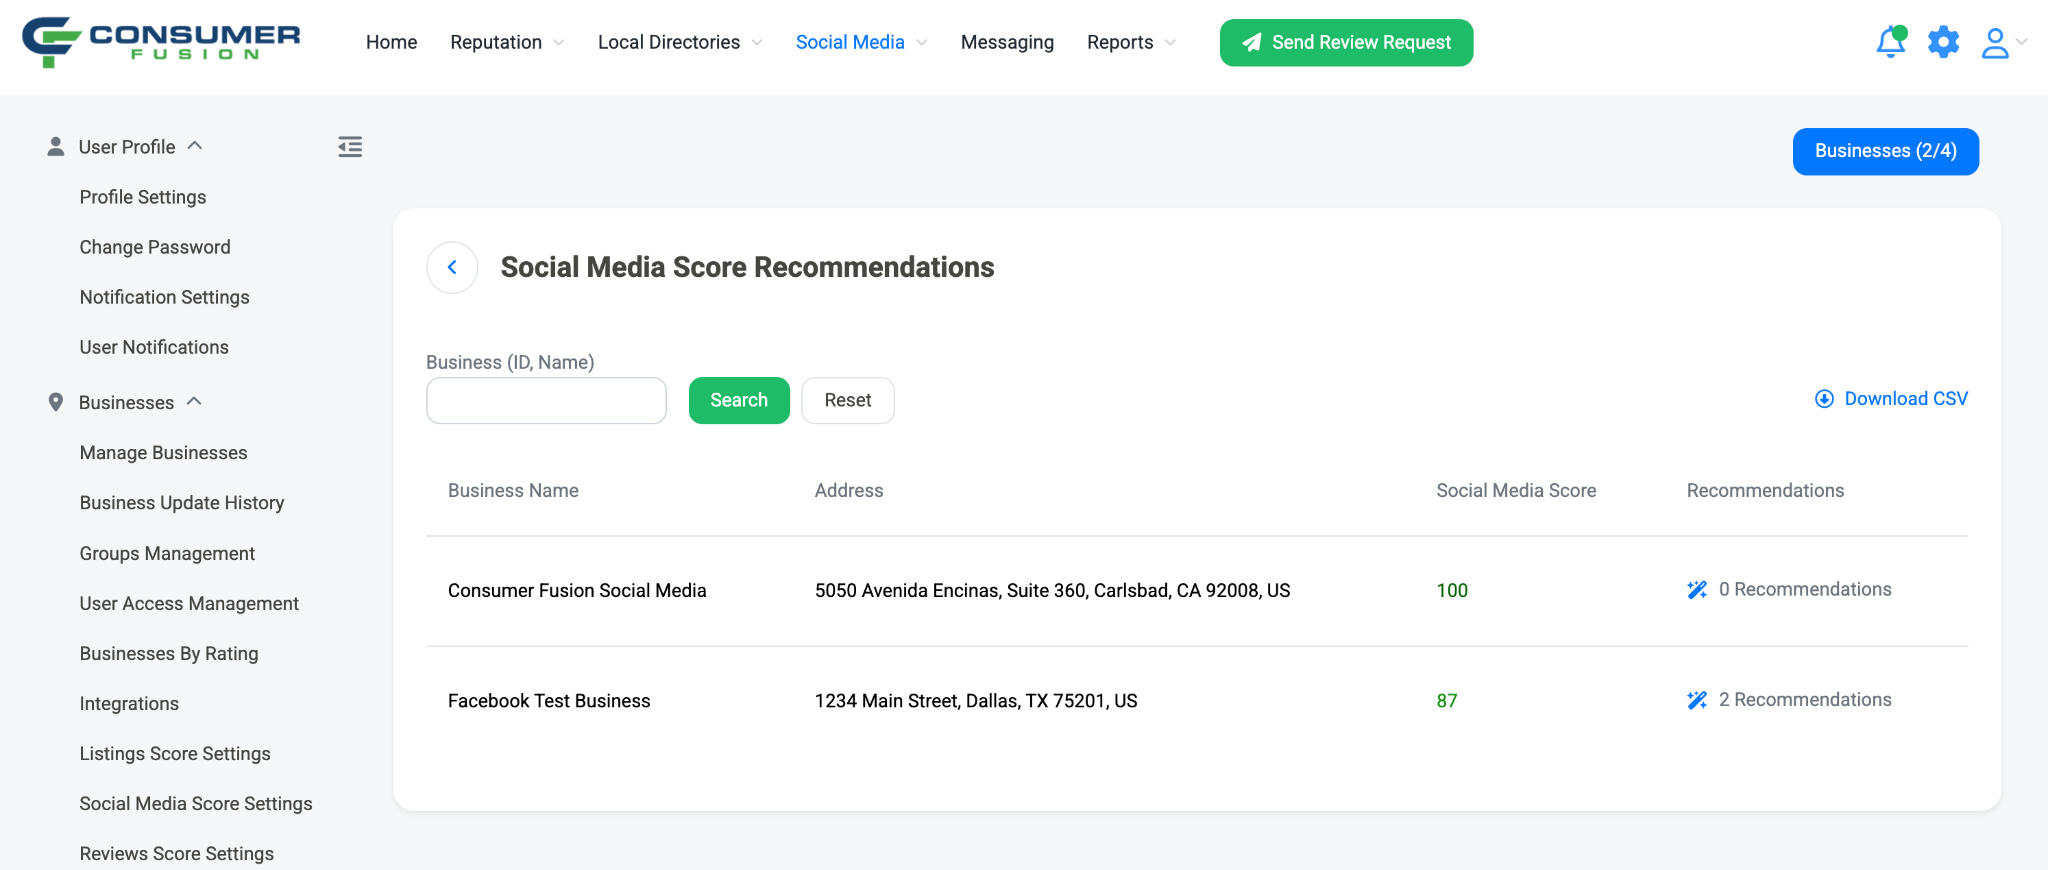Screen dimensions: 2048x870
Task: Open Notification Settings in sidebar
Action: click(x=165, y=297)
